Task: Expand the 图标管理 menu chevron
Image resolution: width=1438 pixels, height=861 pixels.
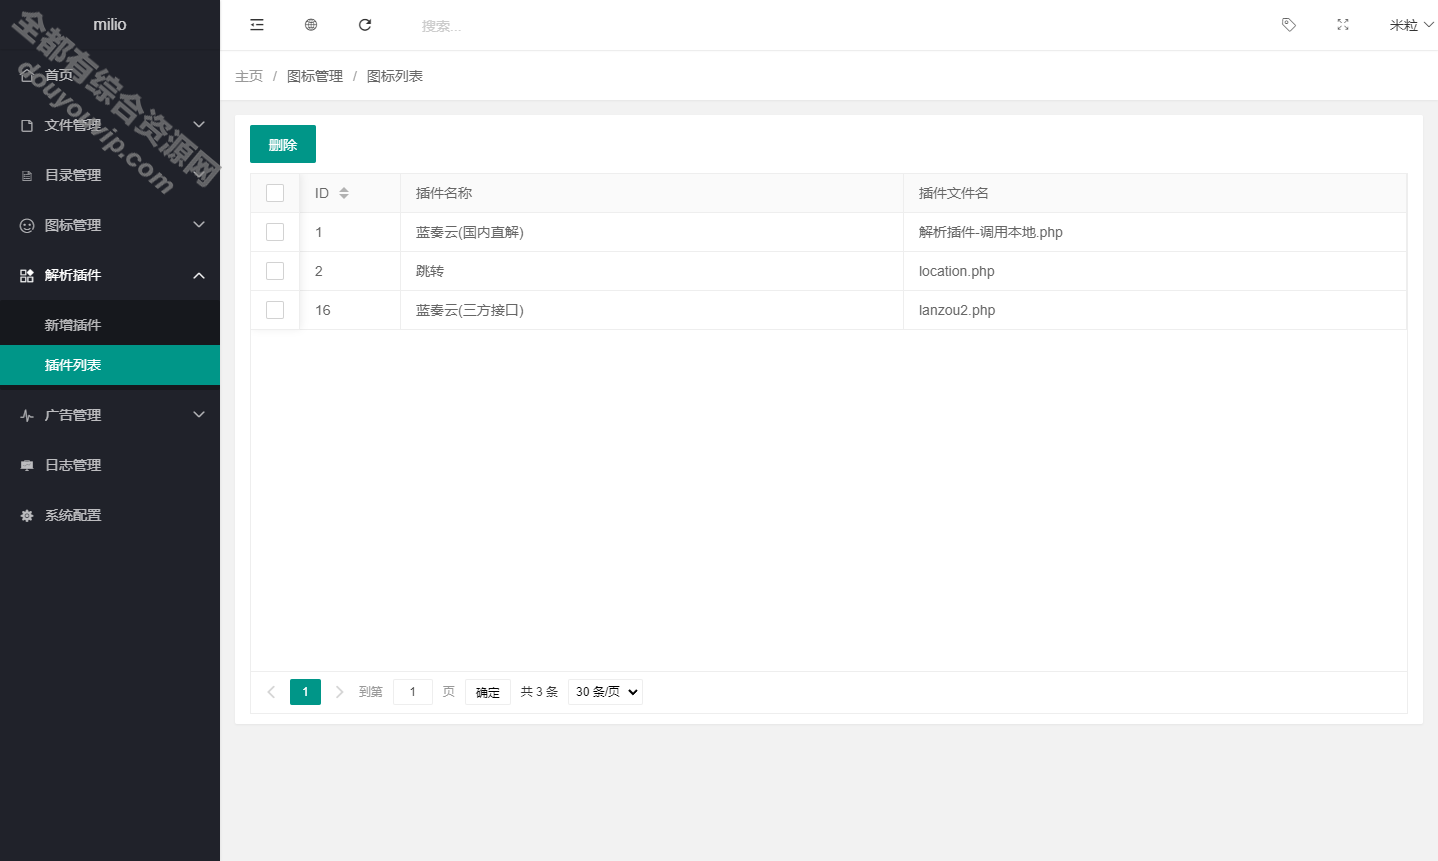Action: pyautogui.click(x=199, y=225)
